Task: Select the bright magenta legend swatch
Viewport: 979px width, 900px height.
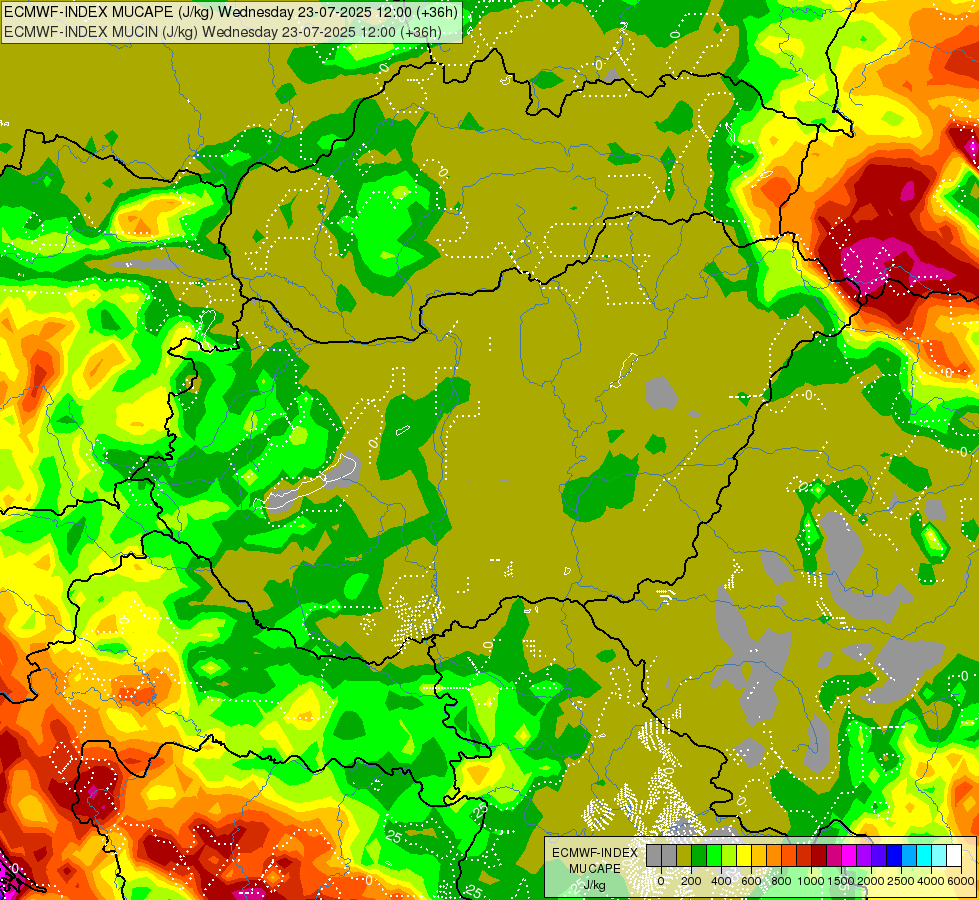Action: (x=849, y=855)
